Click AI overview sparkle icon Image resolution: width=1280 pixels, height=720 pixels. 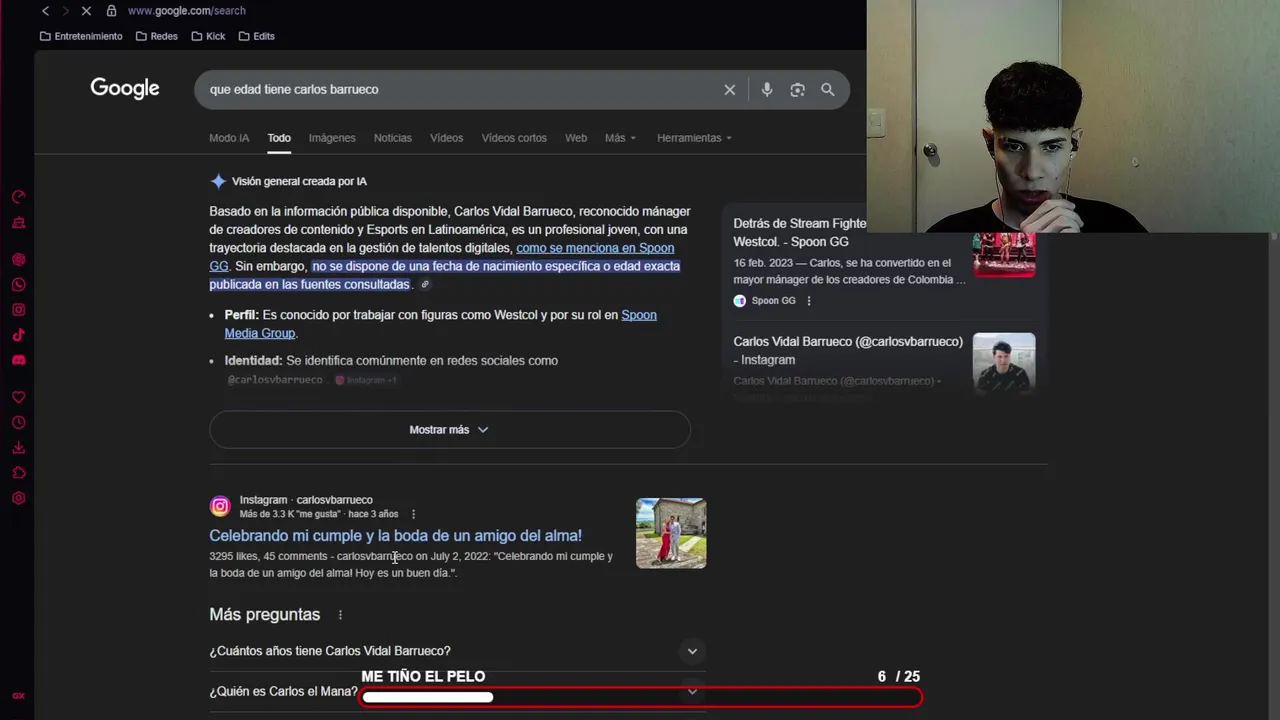[218, 181]
